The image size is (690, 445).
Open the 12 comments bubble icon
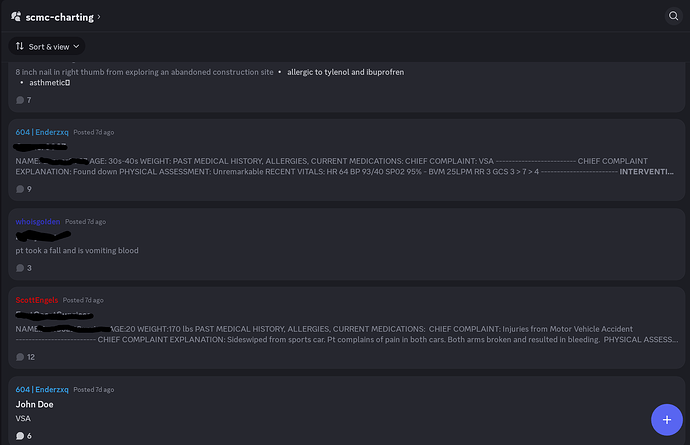[x=20, y=357]
